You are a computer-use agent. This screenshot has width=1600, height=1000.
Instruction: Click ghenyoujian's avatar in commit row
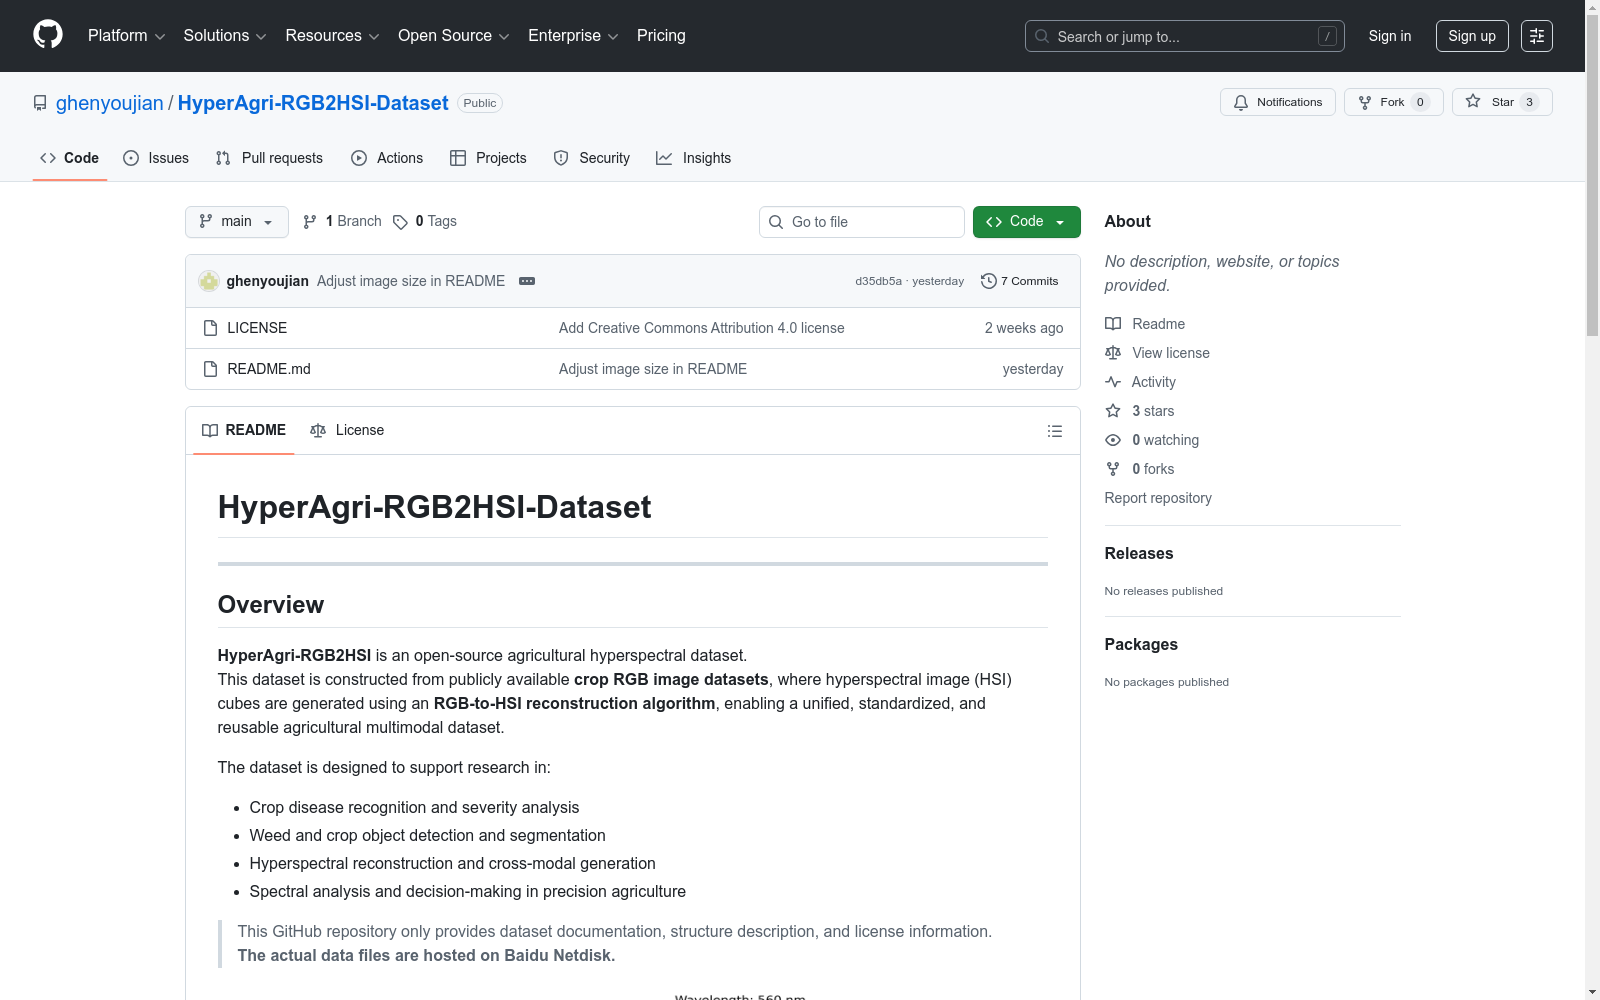[209, 281]
